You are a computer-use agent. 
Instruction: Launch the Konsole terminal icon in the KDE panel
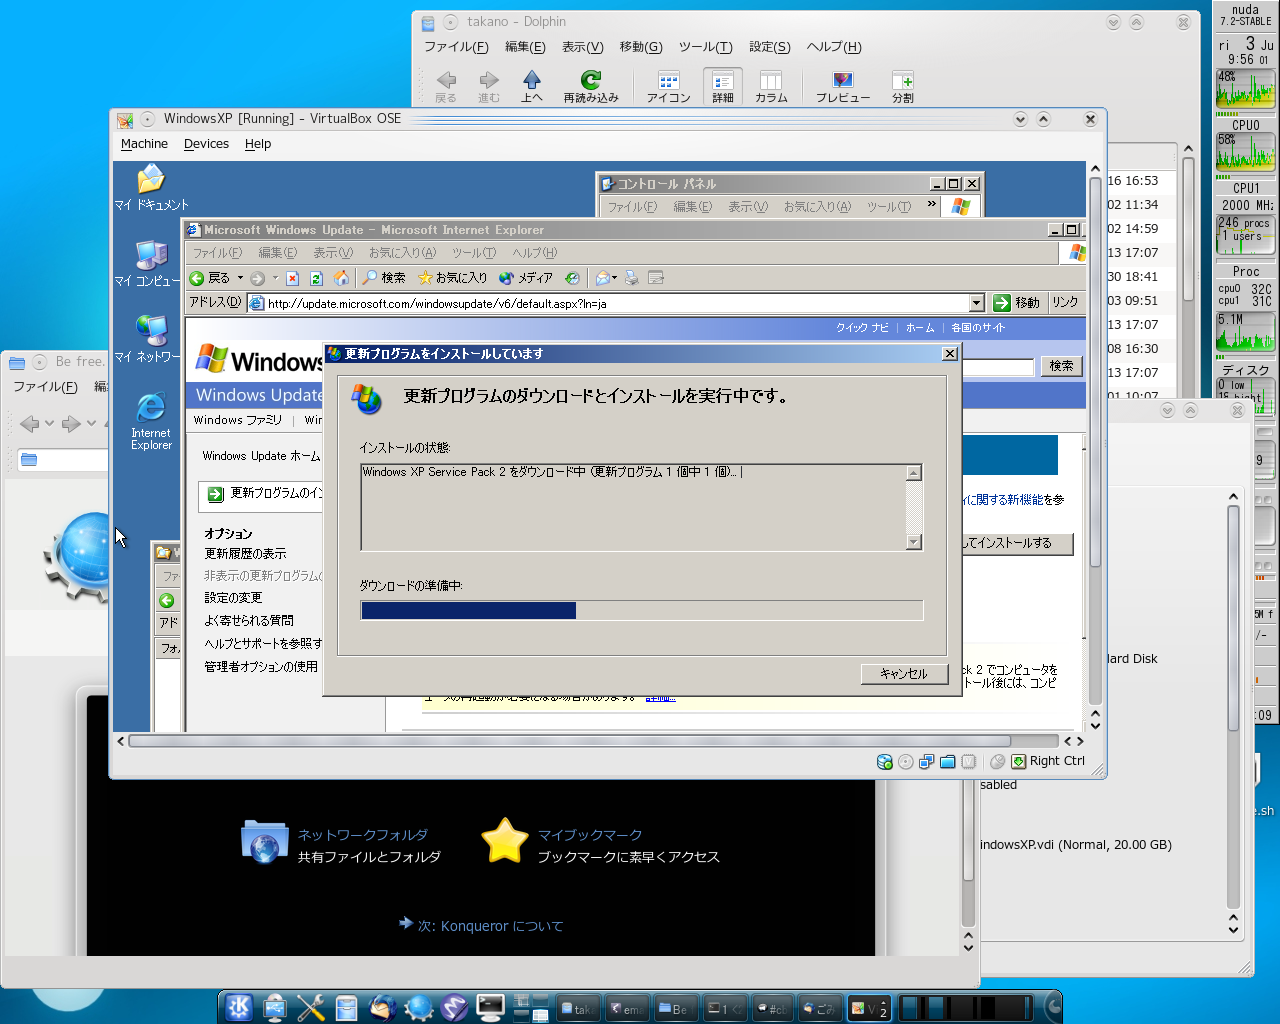(490, 1007)
